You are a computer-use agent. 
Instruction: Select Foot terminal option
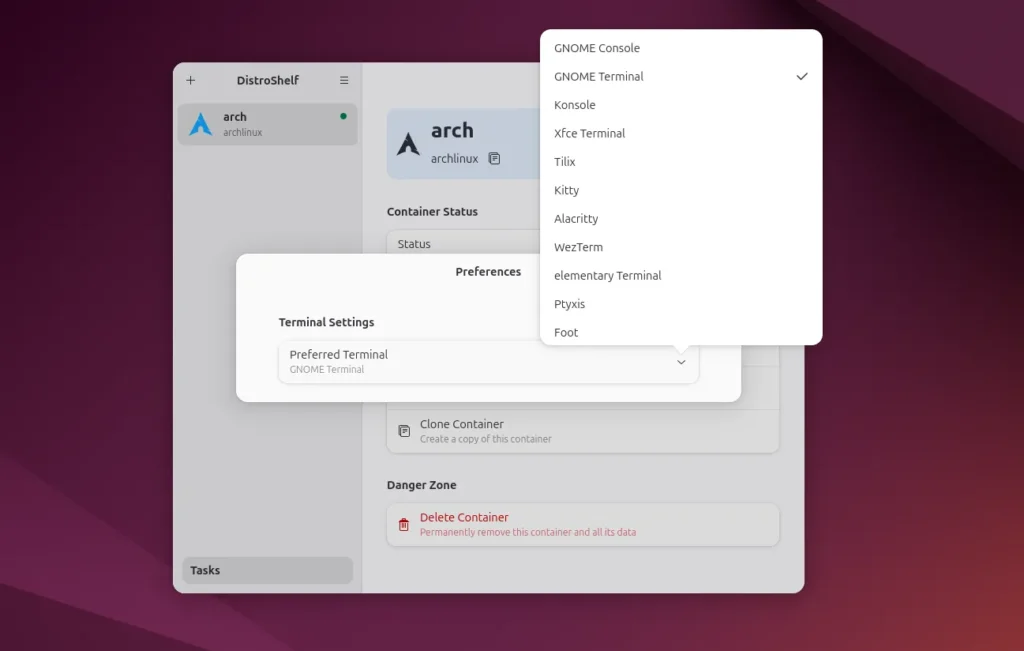click(681, 332)
